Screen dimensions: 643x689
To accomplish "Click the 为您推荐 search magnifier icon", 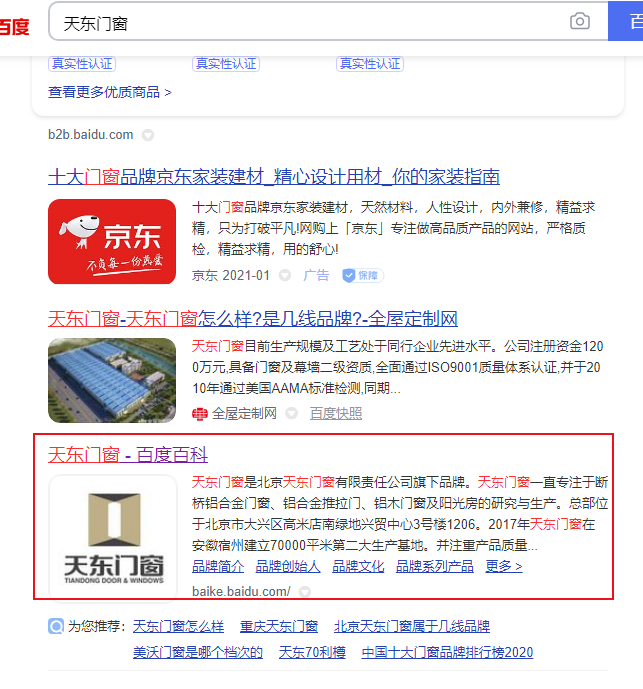I will click(x=56, y=626).
